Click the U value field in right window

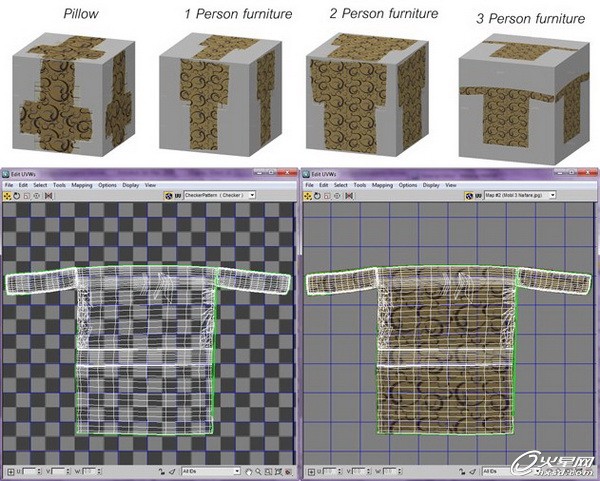(x=330, y=471)
